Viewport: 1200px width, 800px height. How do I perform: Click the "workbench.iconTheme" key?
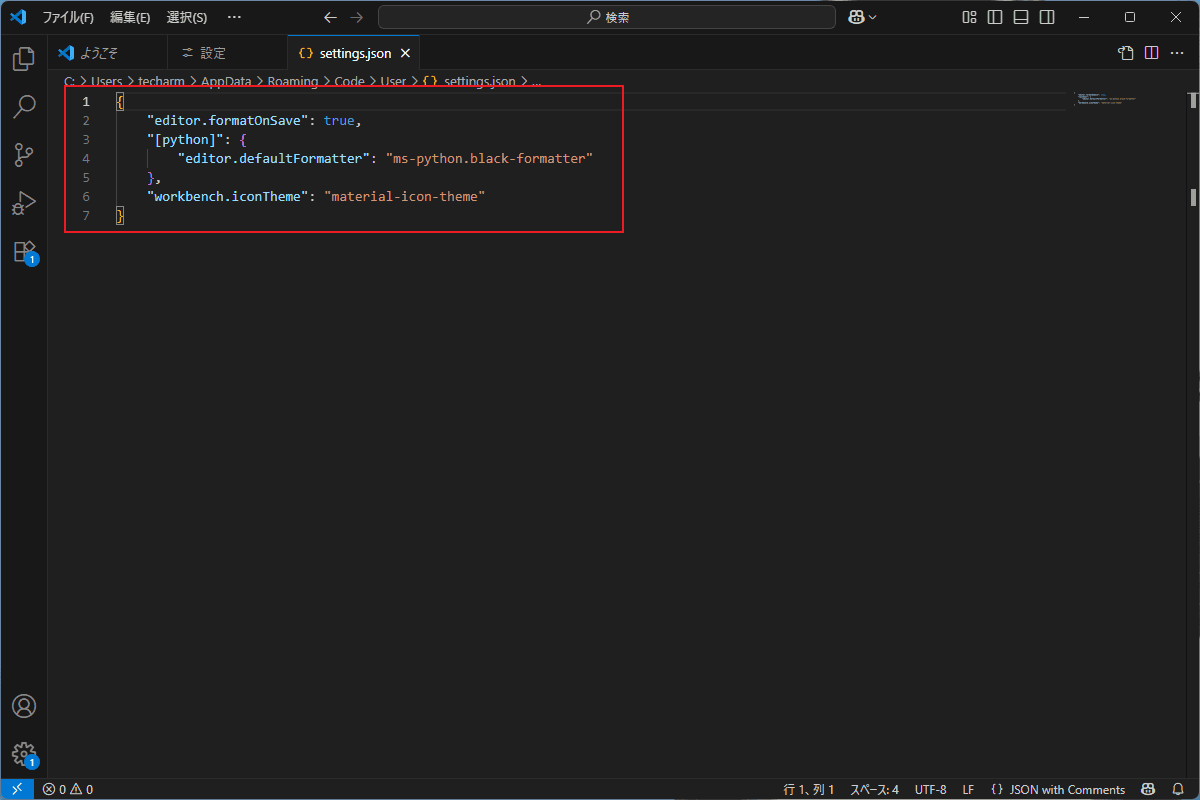(228, 196)
